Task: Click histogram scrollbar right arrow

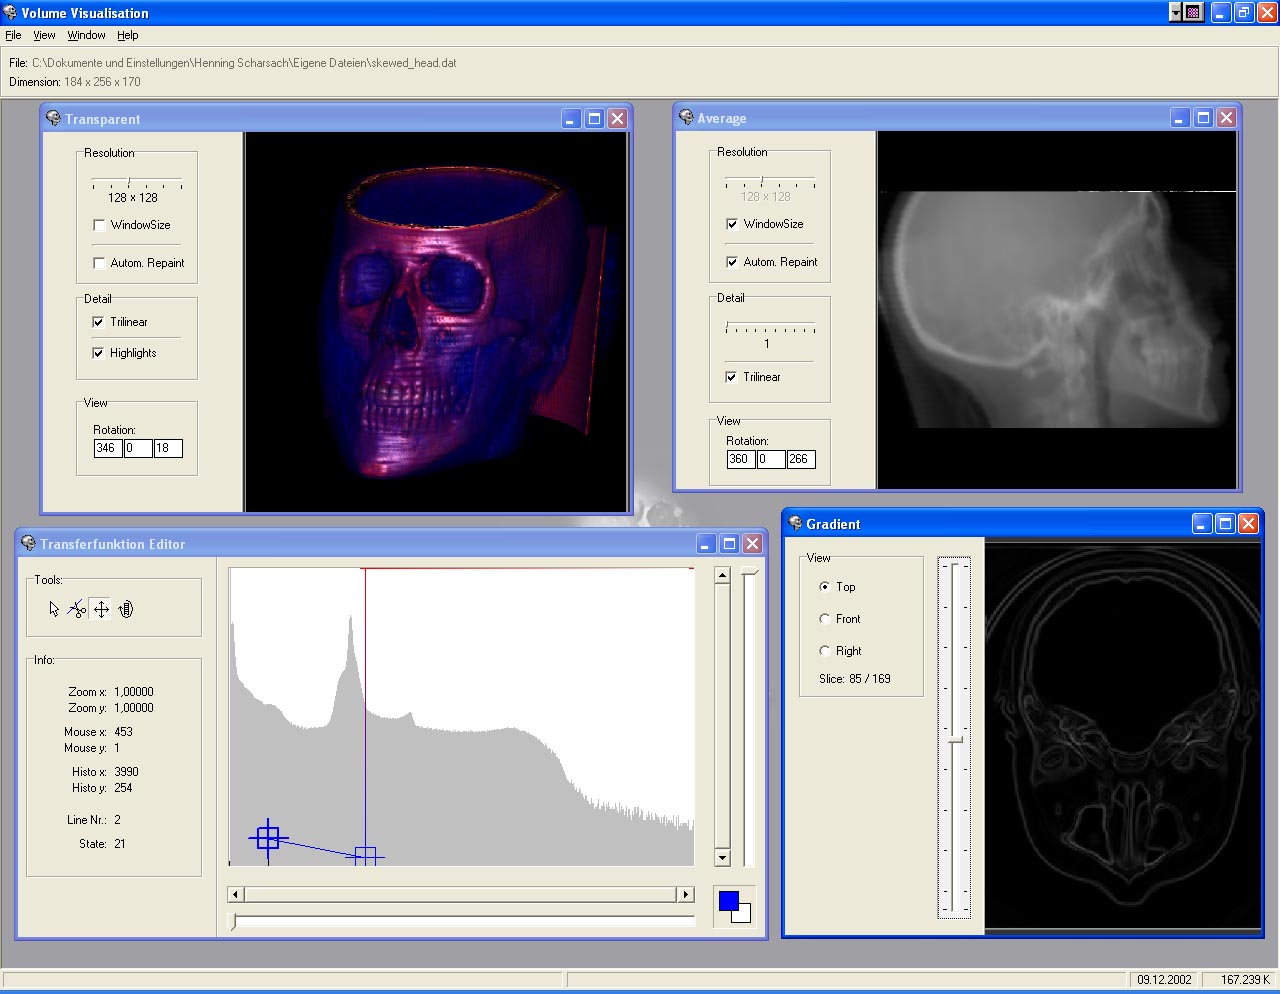Action: click(x=685, y=894)
